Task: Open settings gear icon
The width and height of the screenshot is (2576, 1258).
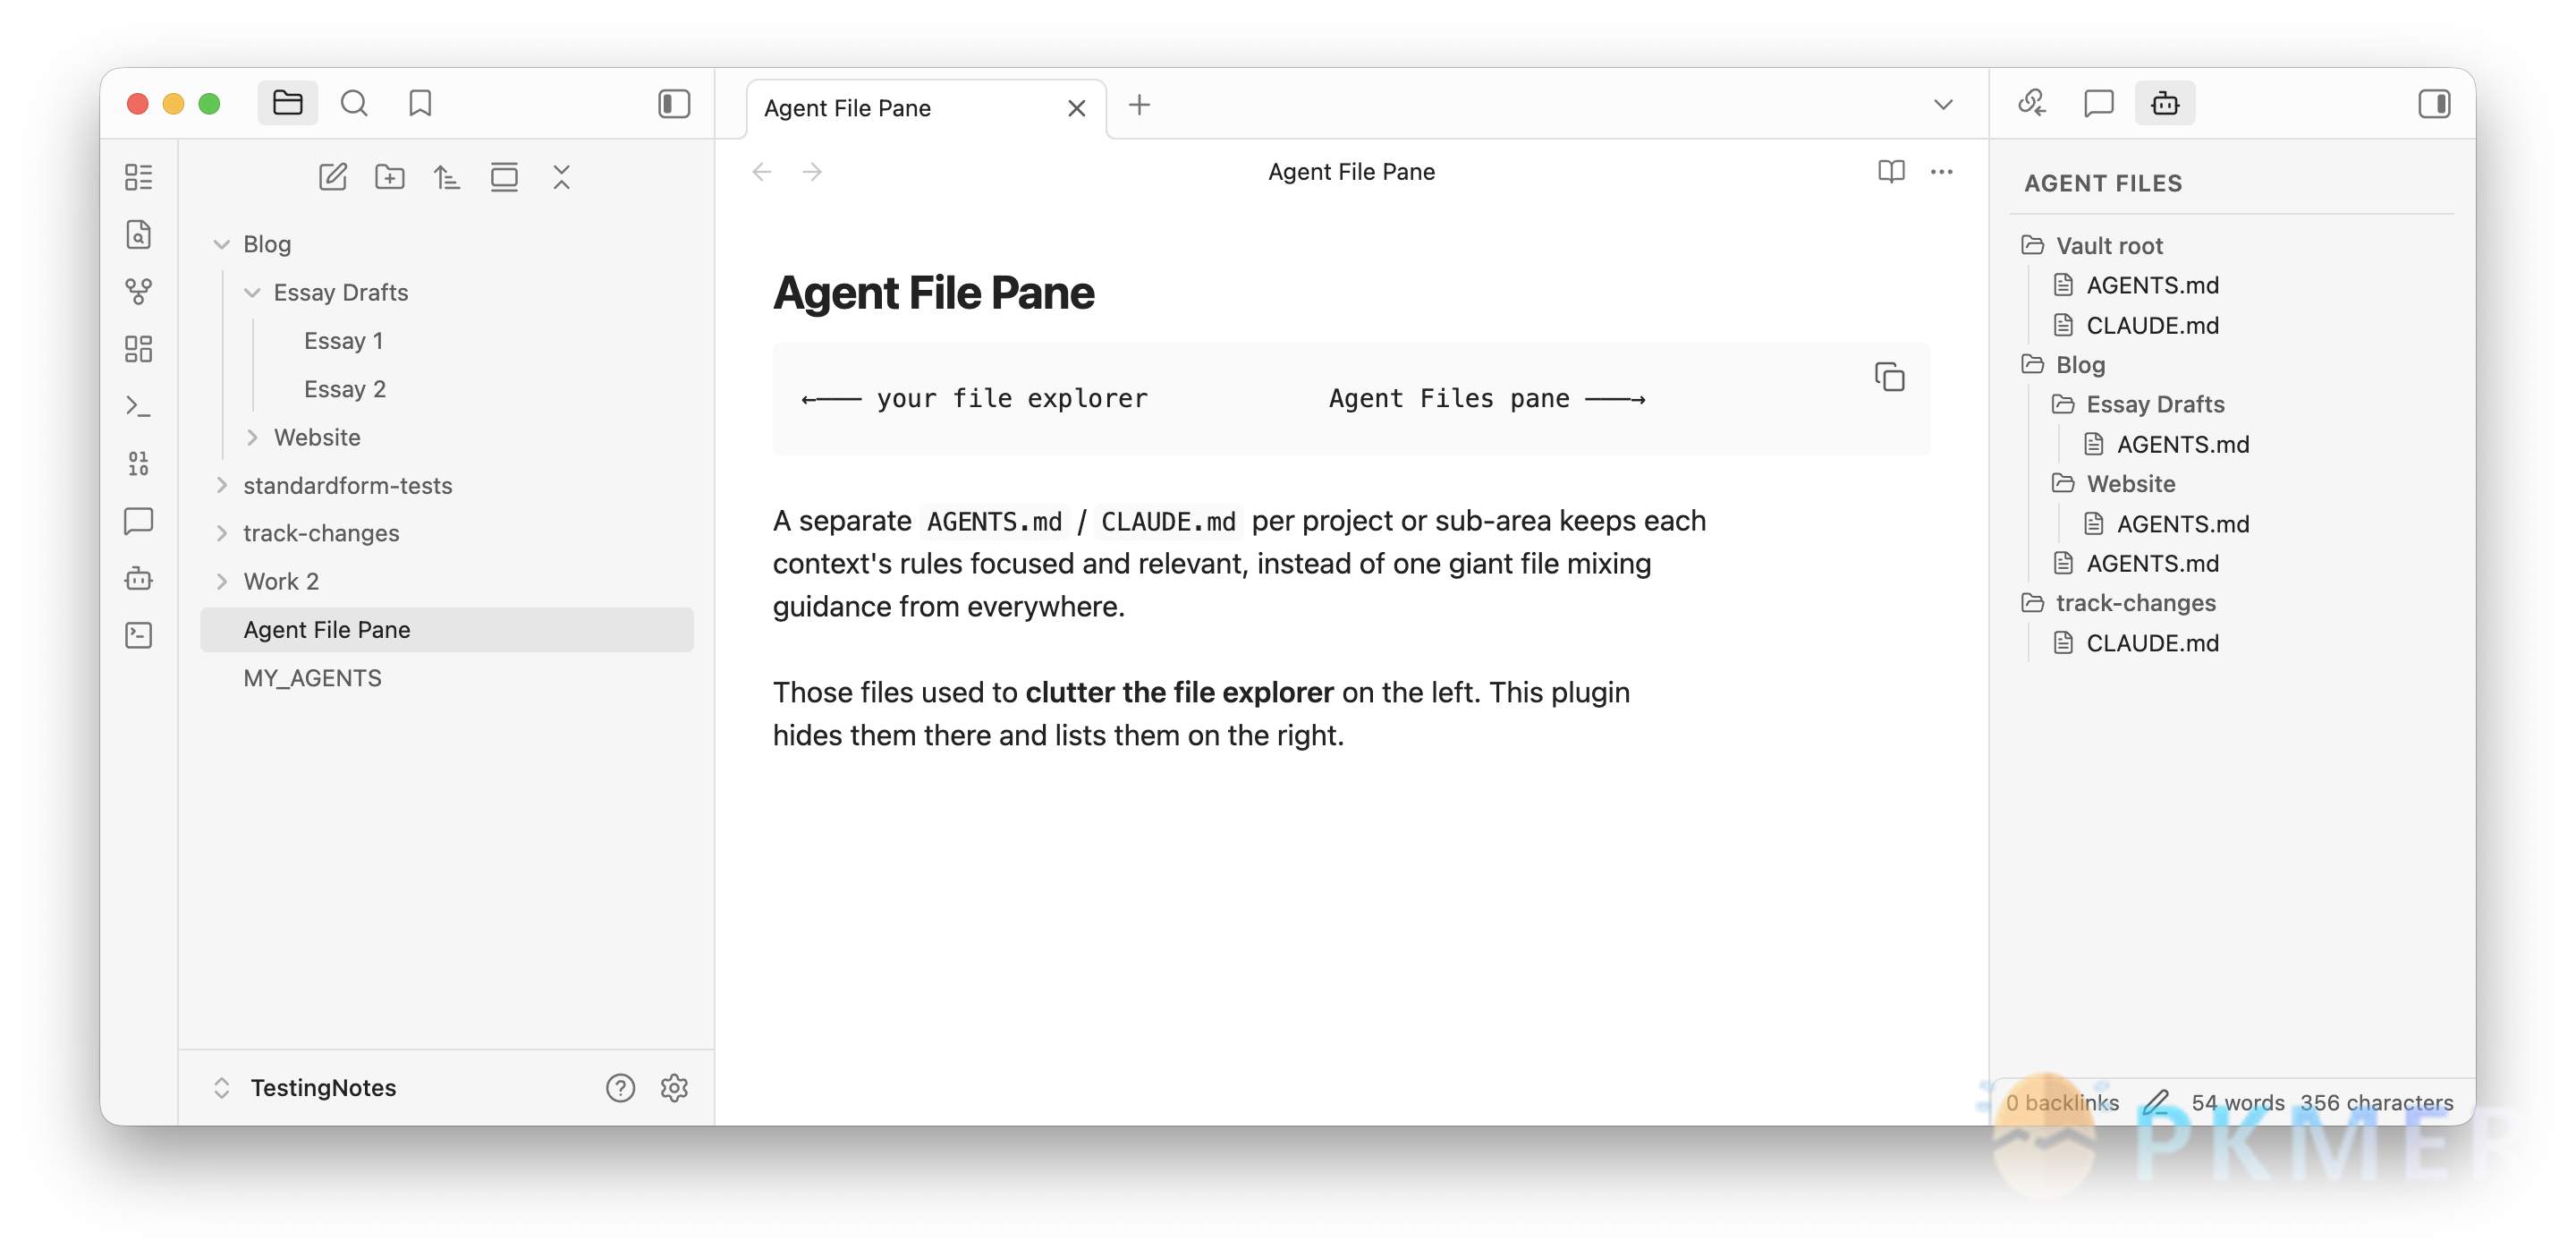Action: click(x=674, y=1087)
